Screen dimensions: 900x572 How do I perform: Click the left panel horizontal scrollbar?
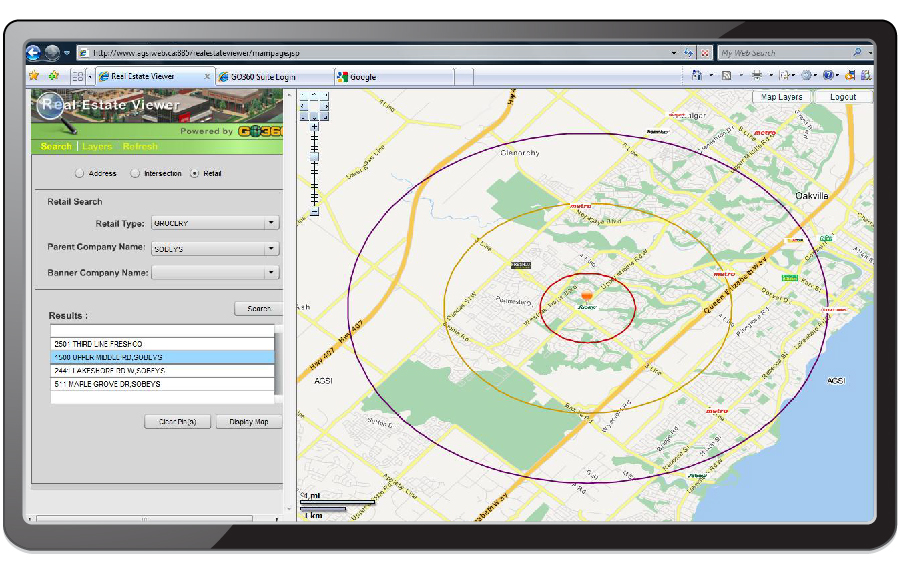[145, 519]
